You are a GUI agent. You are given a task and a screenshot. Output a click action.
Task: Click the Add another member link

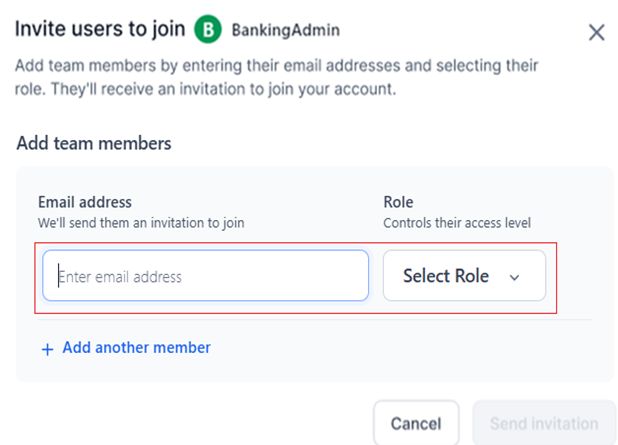pos(136,348)
